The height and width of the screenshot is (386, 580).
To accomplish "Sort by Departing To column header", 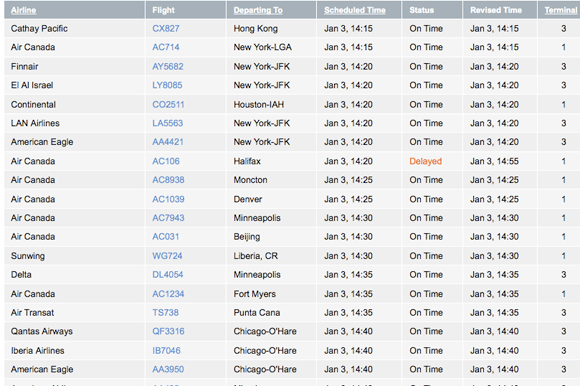I will coord(258,10).
